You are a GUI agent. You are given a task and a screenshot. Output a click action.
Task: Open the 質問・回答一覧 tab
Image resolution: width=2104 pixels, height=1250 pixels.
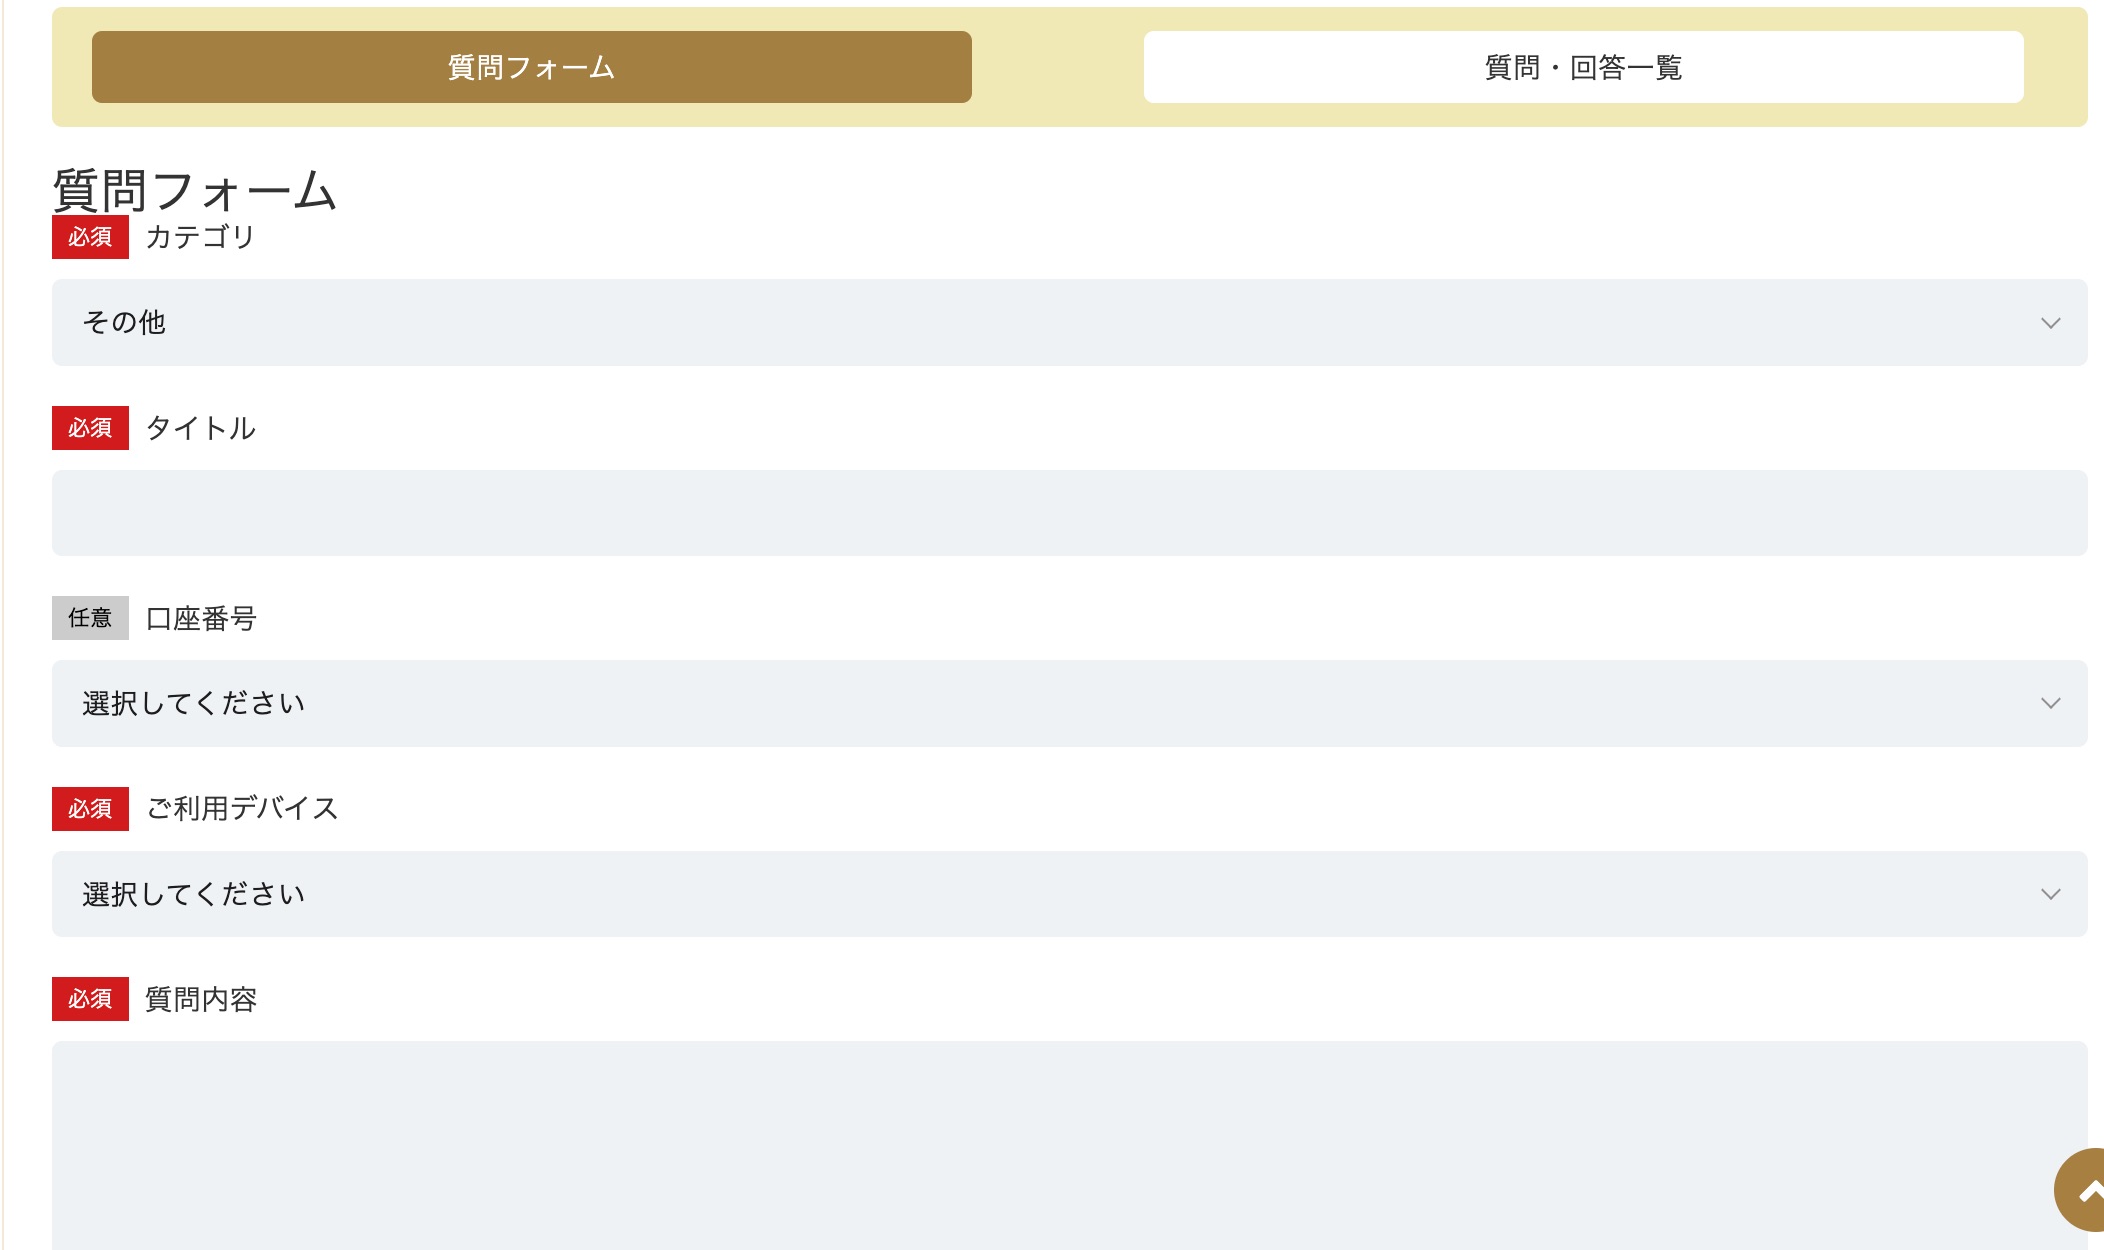[x=1583, y=67]
